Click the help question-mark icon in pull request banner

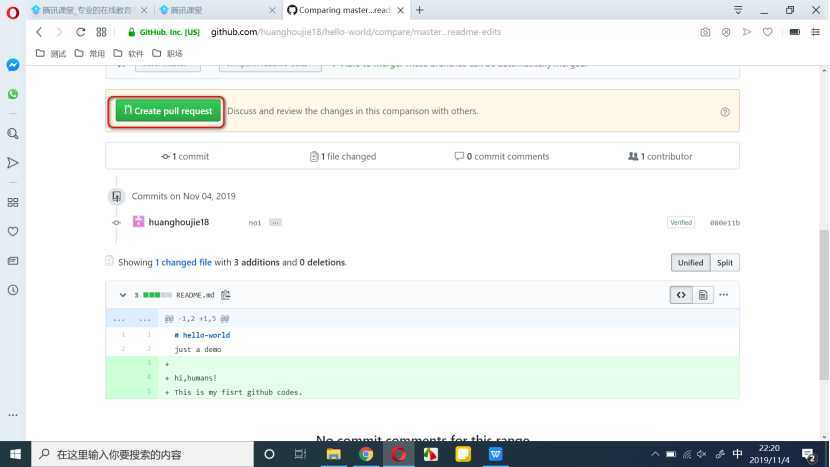725,112
